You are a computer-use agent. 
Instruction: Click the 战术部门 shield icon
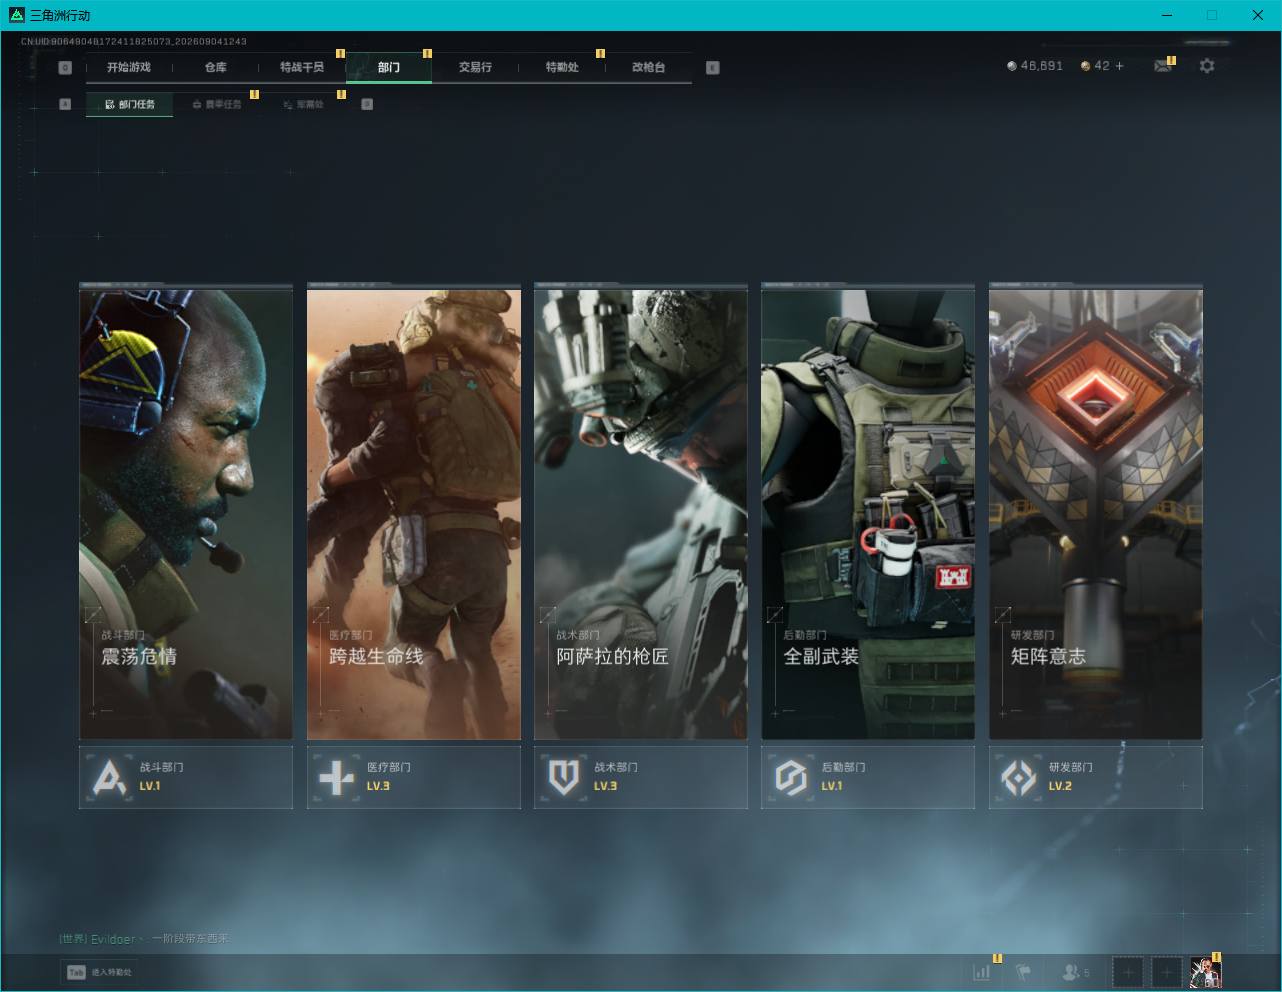tap(564, 777)
